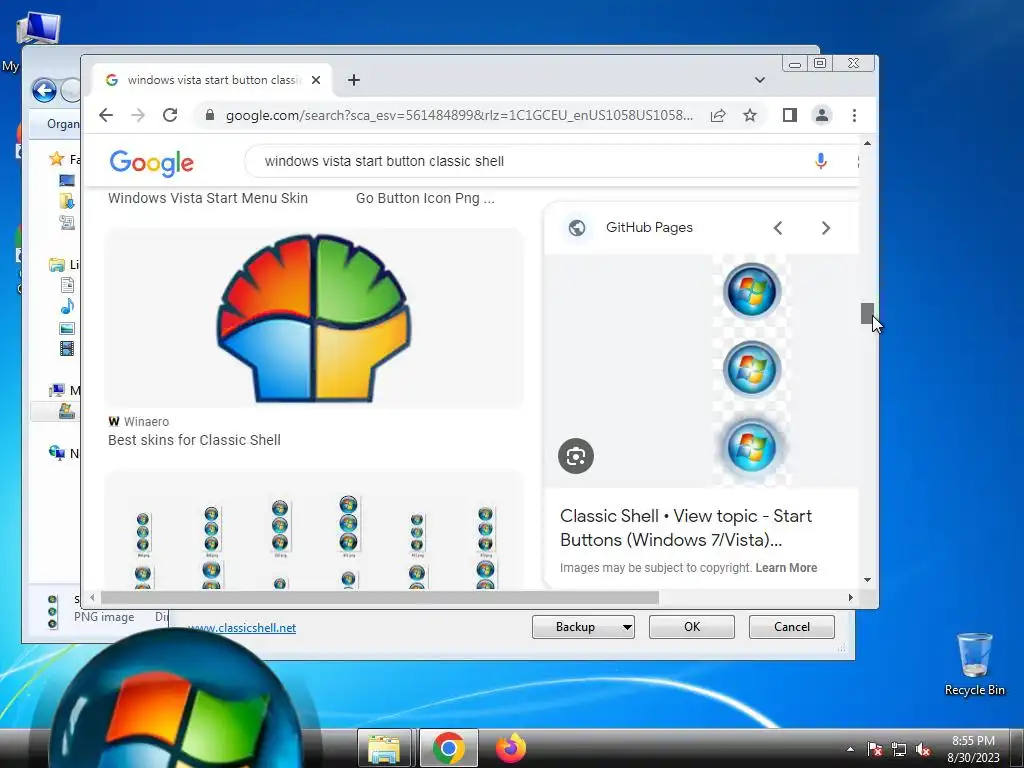Open Action Center flag in tray

pos(874,749)
